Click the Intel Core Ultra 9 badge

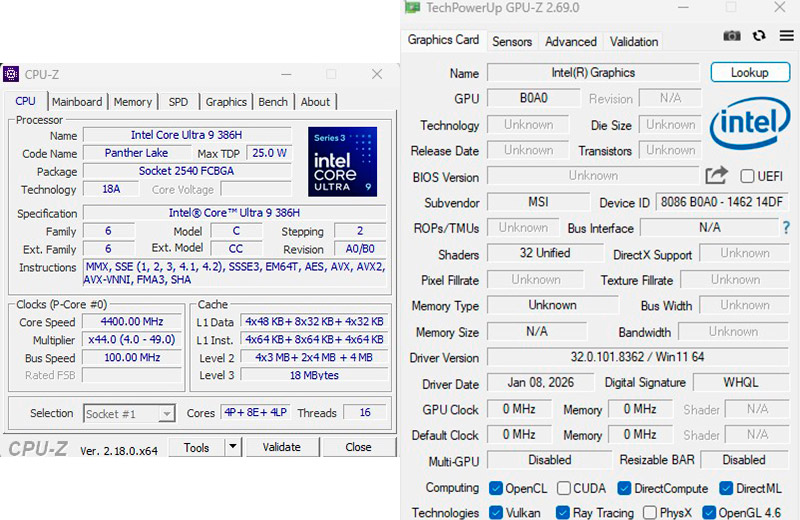pyautogui.click(x=342, y=161)
